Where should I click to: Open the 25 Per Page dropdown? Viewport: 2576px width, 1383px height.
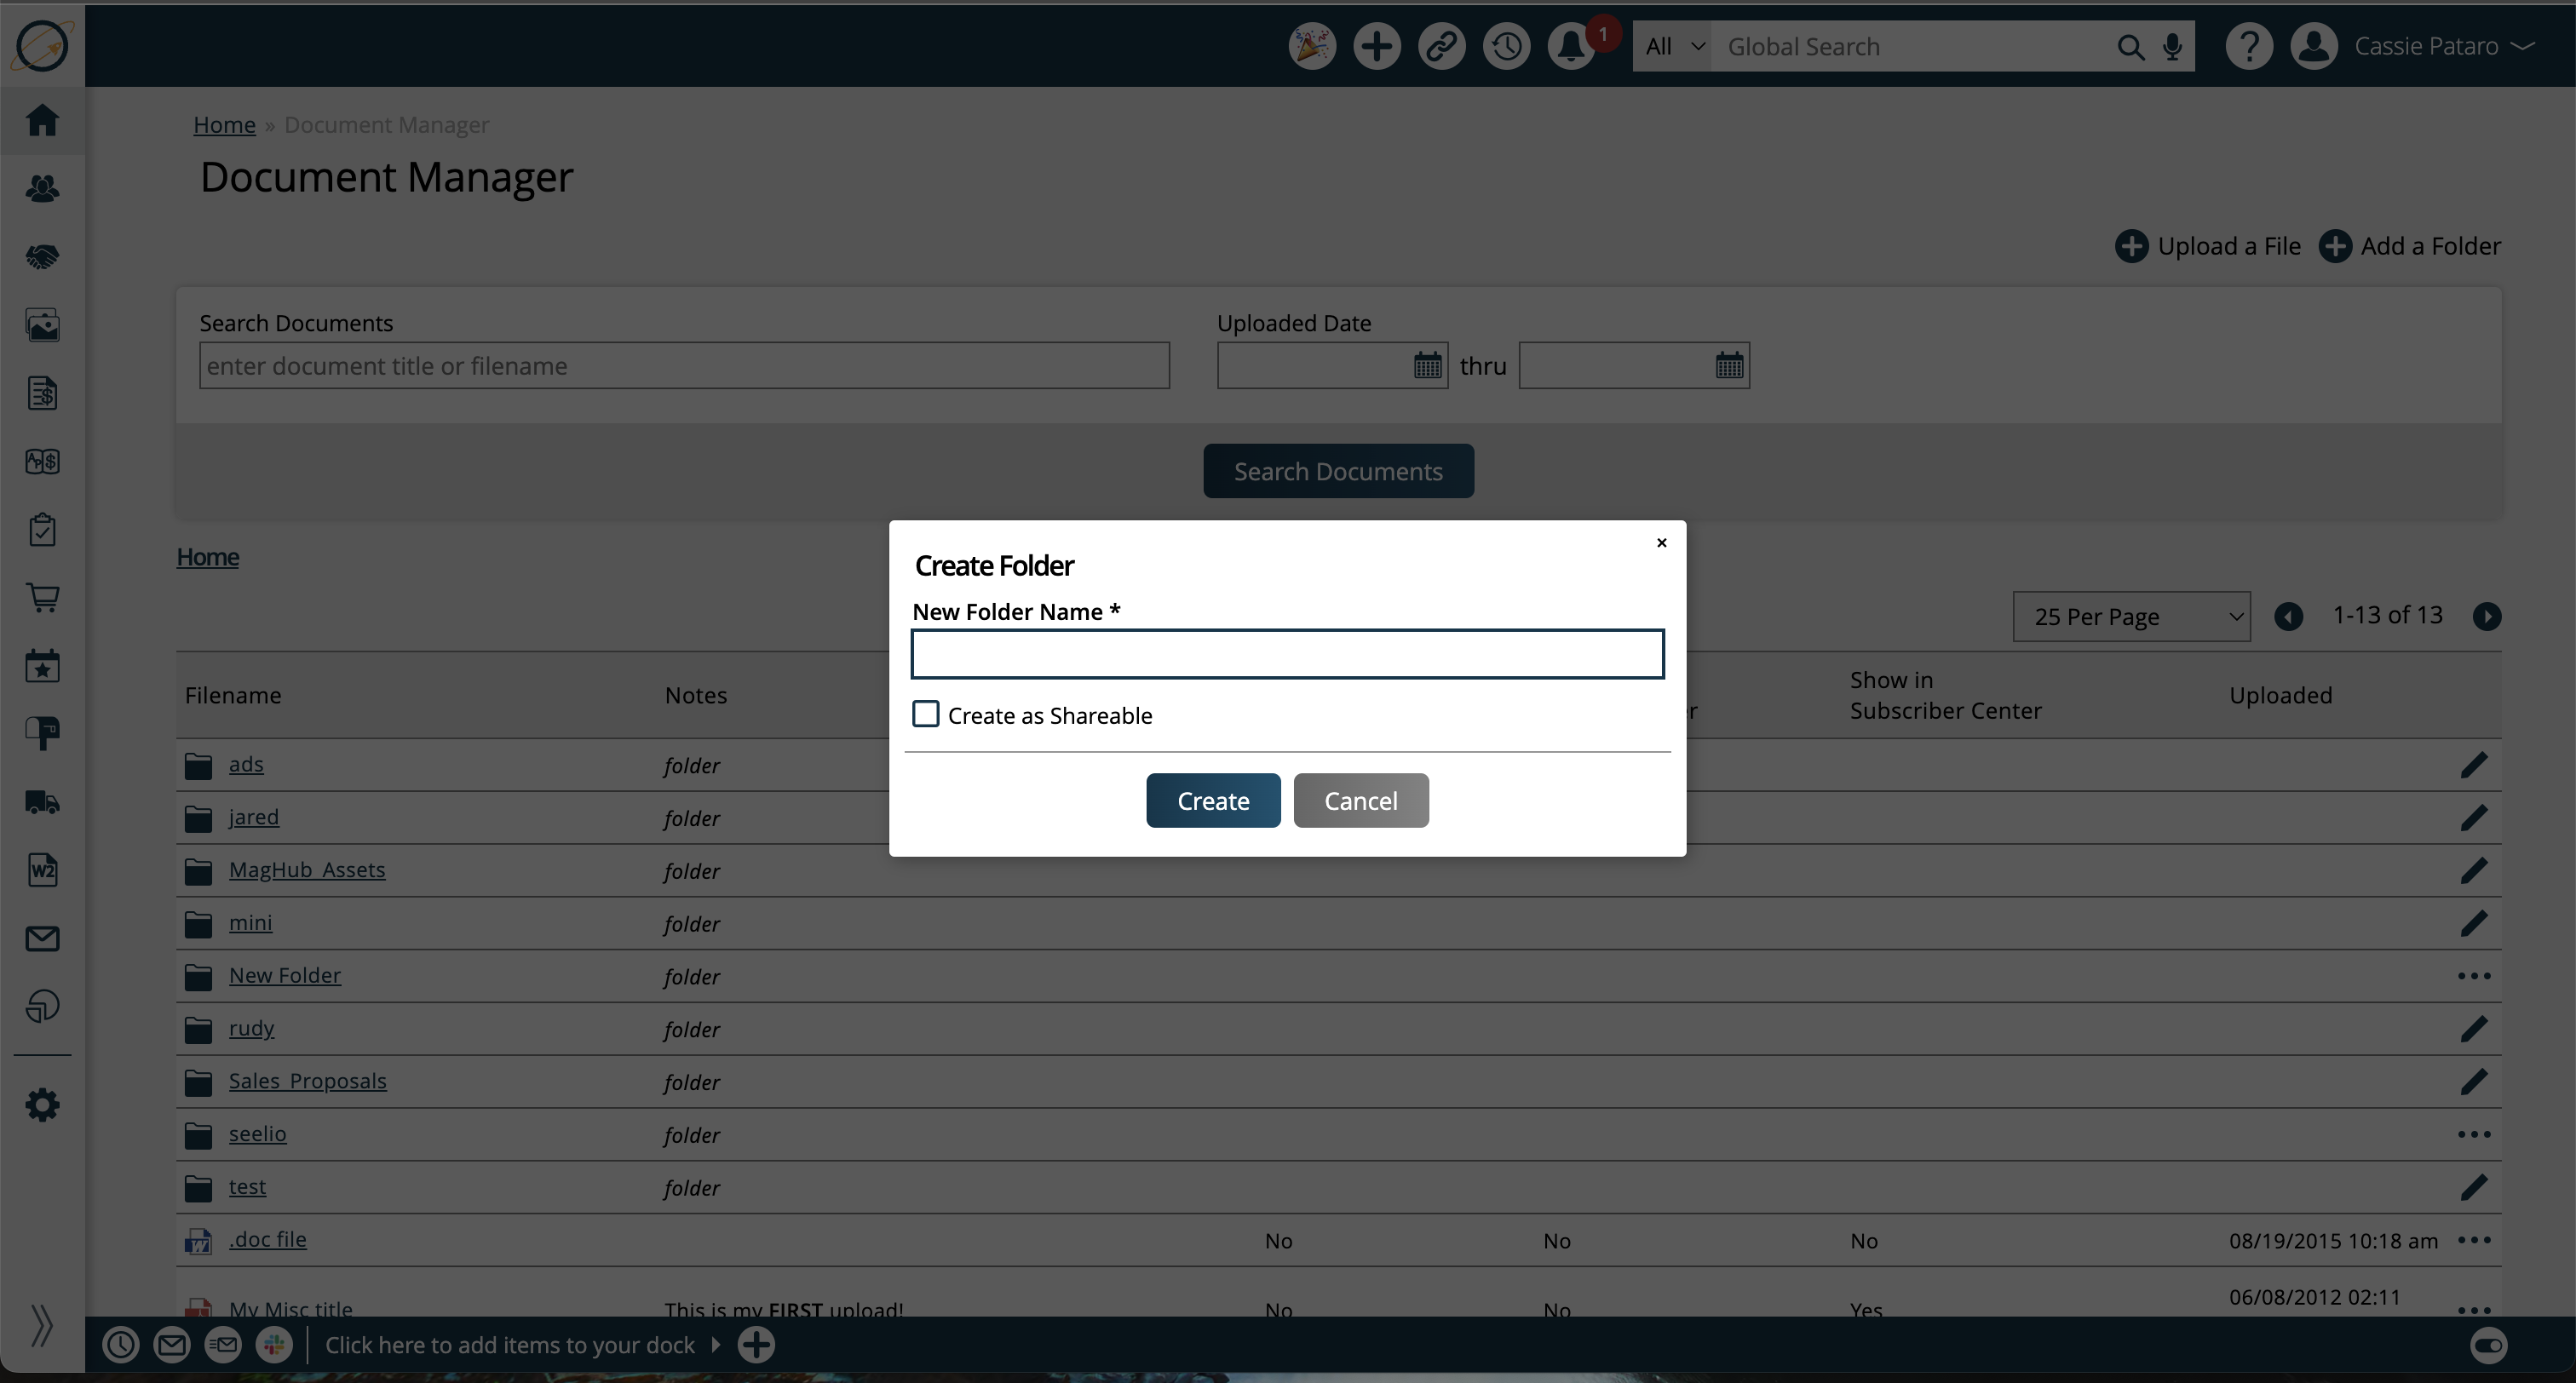2131,616
